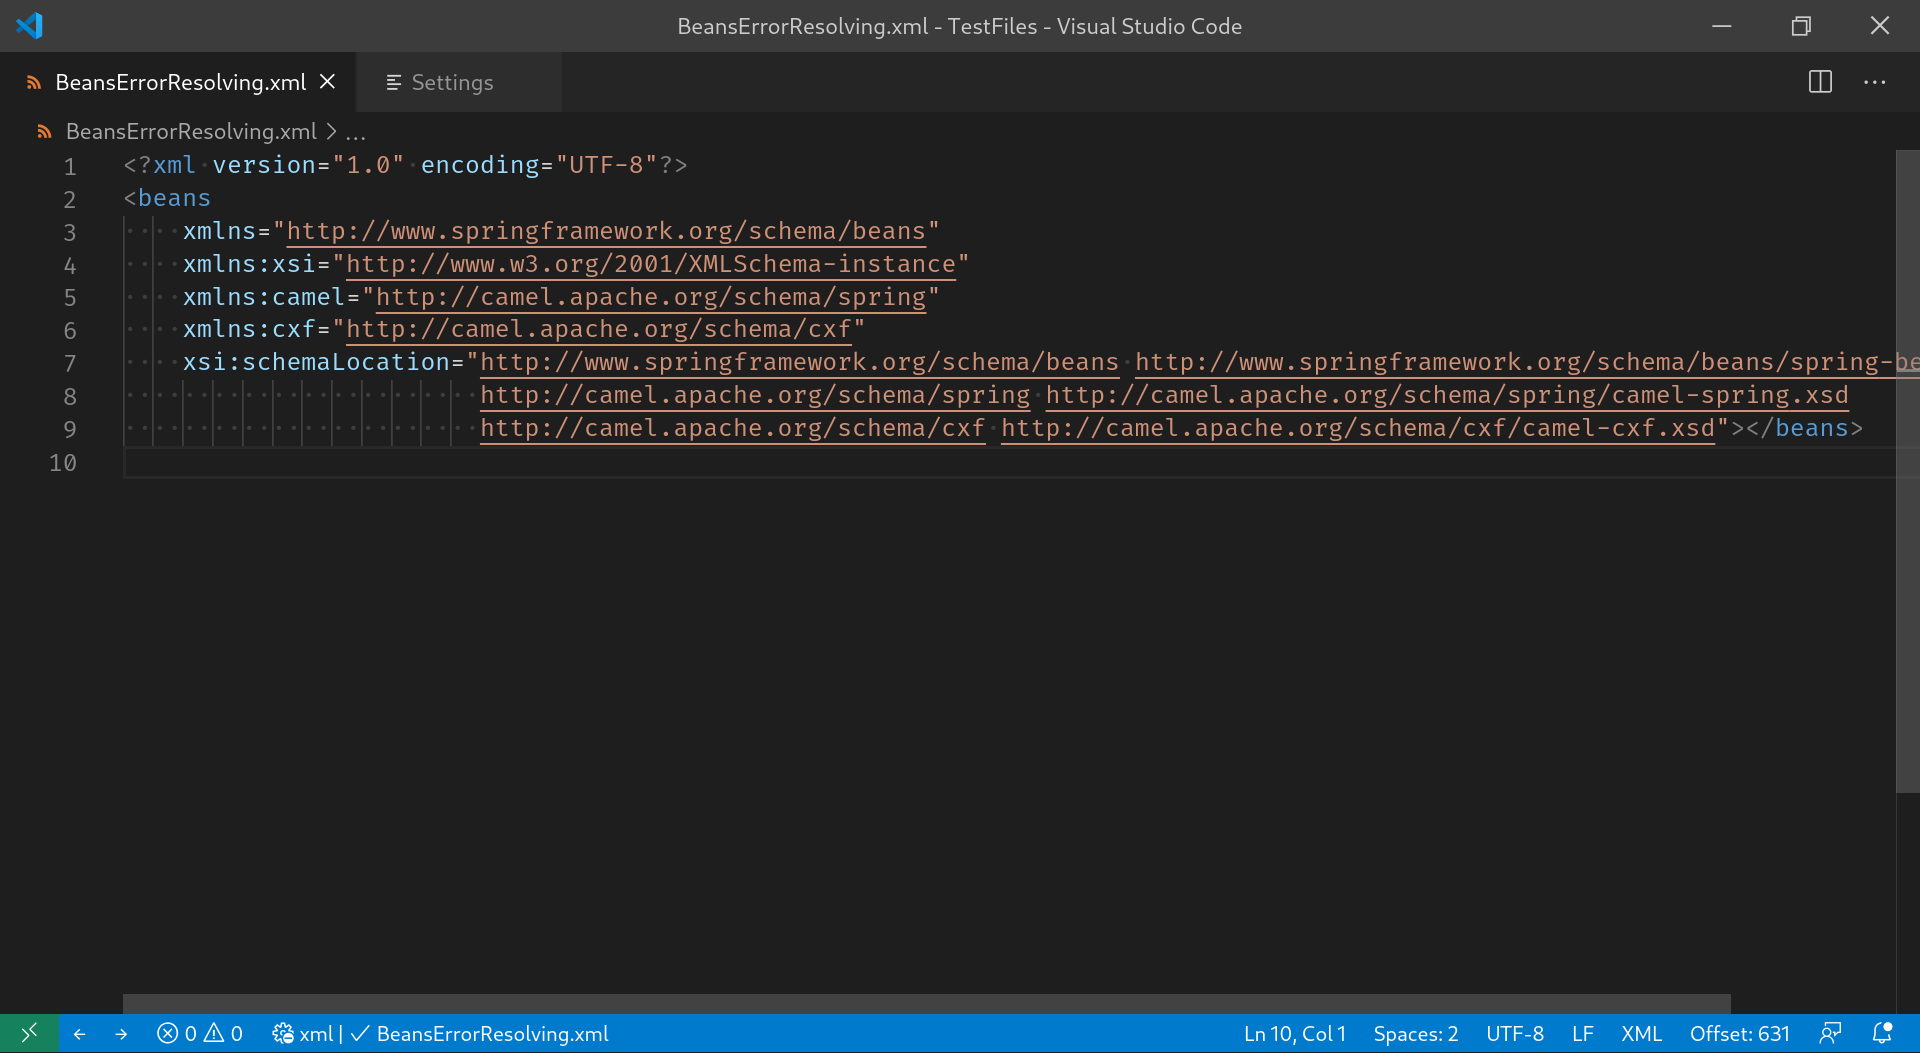Viewport: 1920px width, 1053px height.
Task: Split the editor to the right
Action: [1820, 82]
